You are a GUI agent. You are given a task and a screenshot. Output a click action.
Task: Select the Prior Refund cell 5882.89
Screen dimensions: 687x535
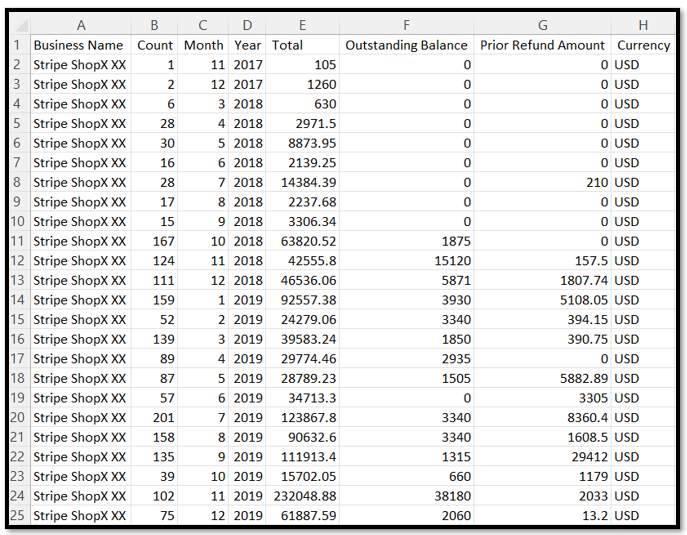point(542,378)
